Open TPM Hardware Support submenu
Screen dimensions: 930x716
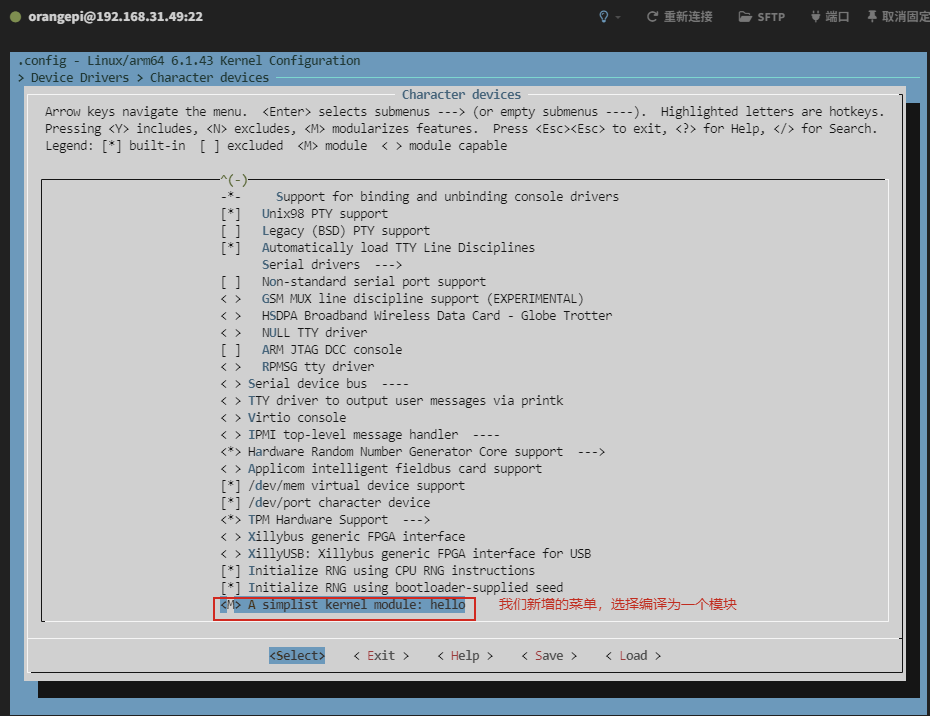[x=325, y=520]
